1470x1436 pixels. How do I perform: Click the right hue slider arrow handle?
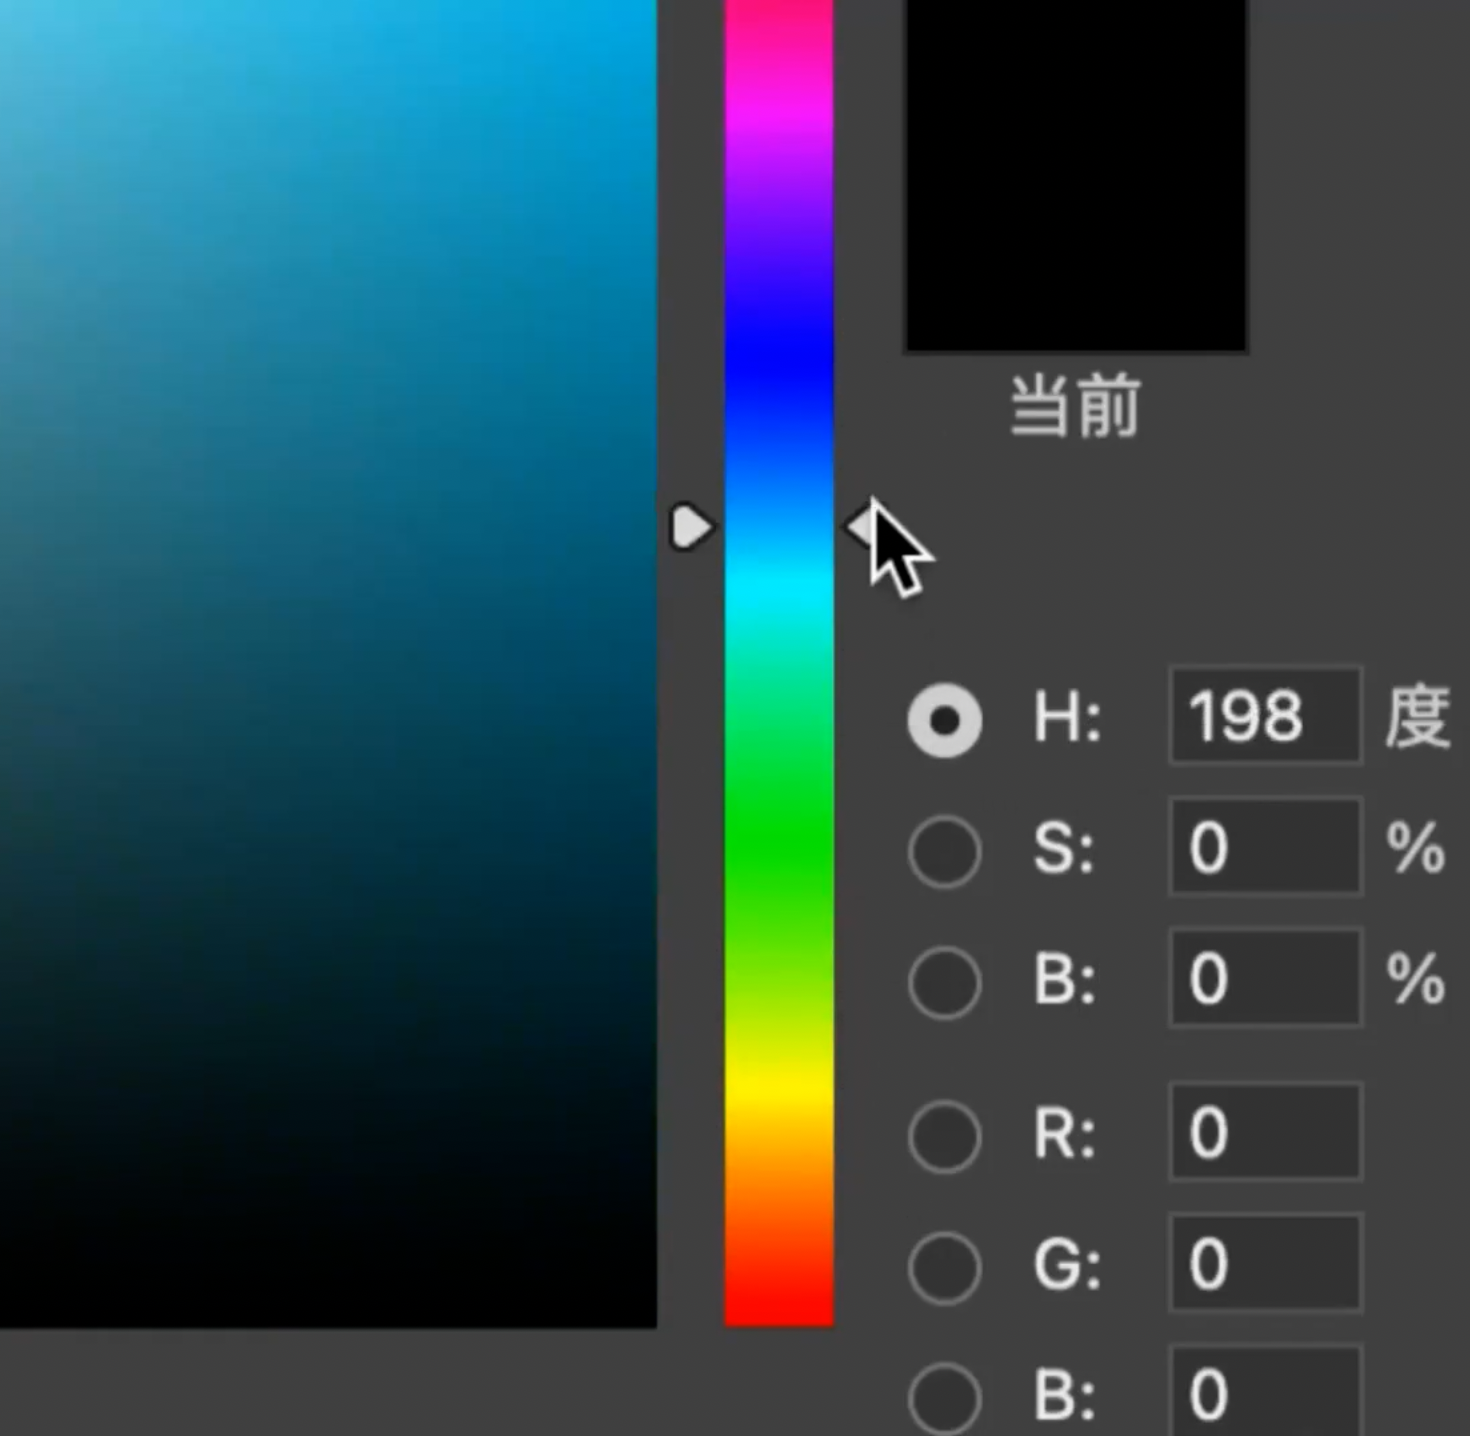tap(860, 526)
